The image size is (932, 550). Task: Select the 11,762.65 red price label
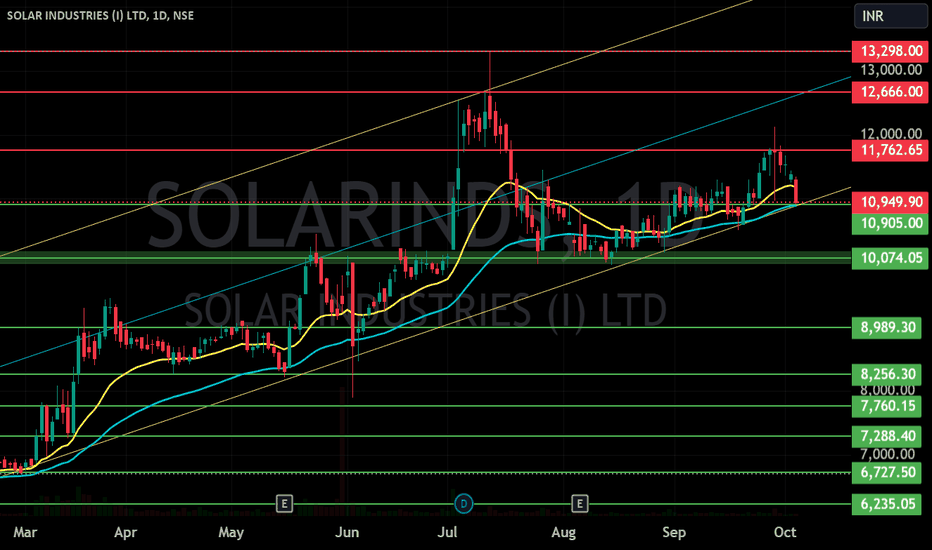(x=890, y=150)
